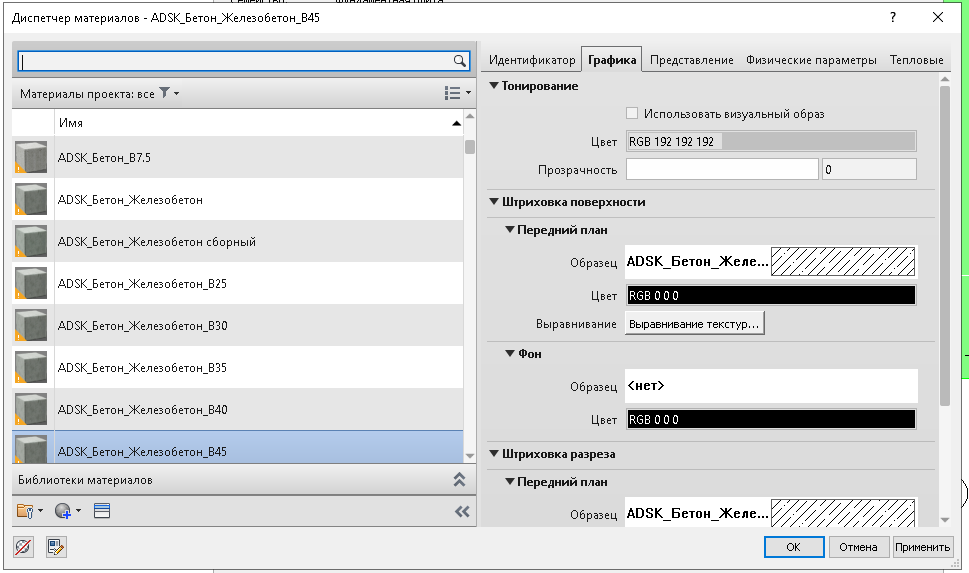This screenshot has height=573, width=969.
Task: Click the transparency slider bar
Action: [721, 170]
